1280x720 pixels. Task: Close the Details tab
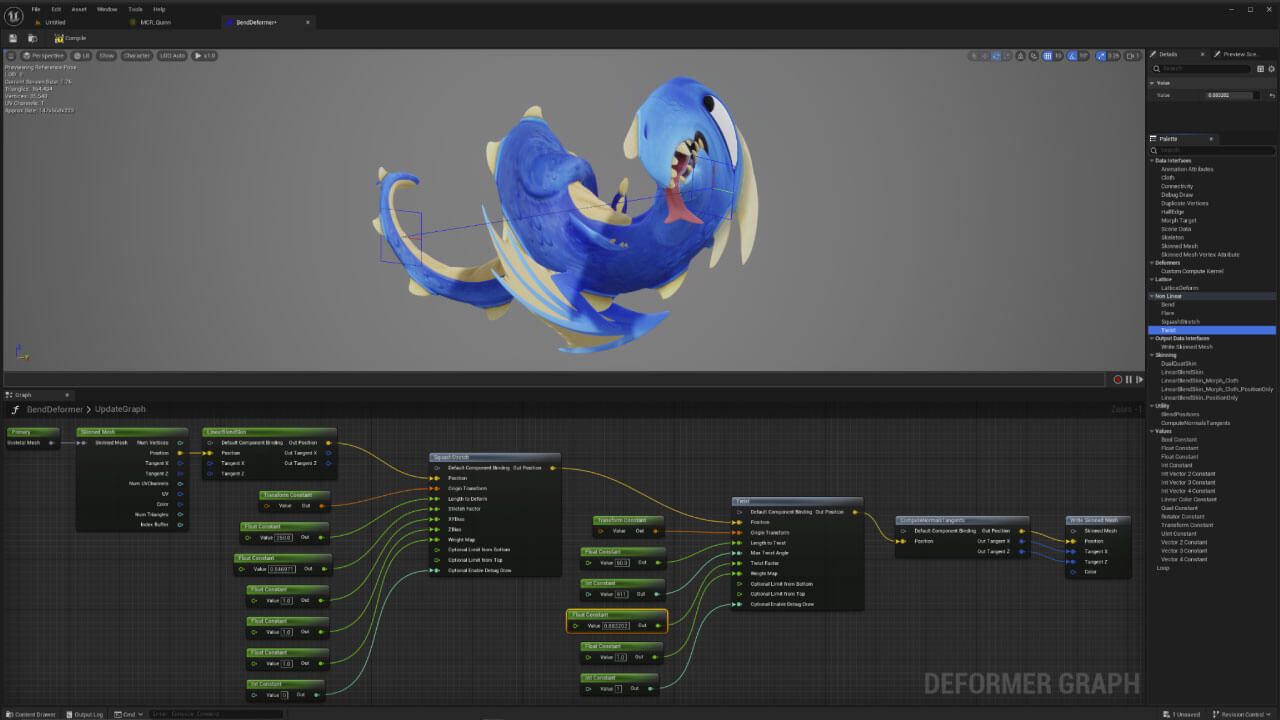tap(1204, 54)
